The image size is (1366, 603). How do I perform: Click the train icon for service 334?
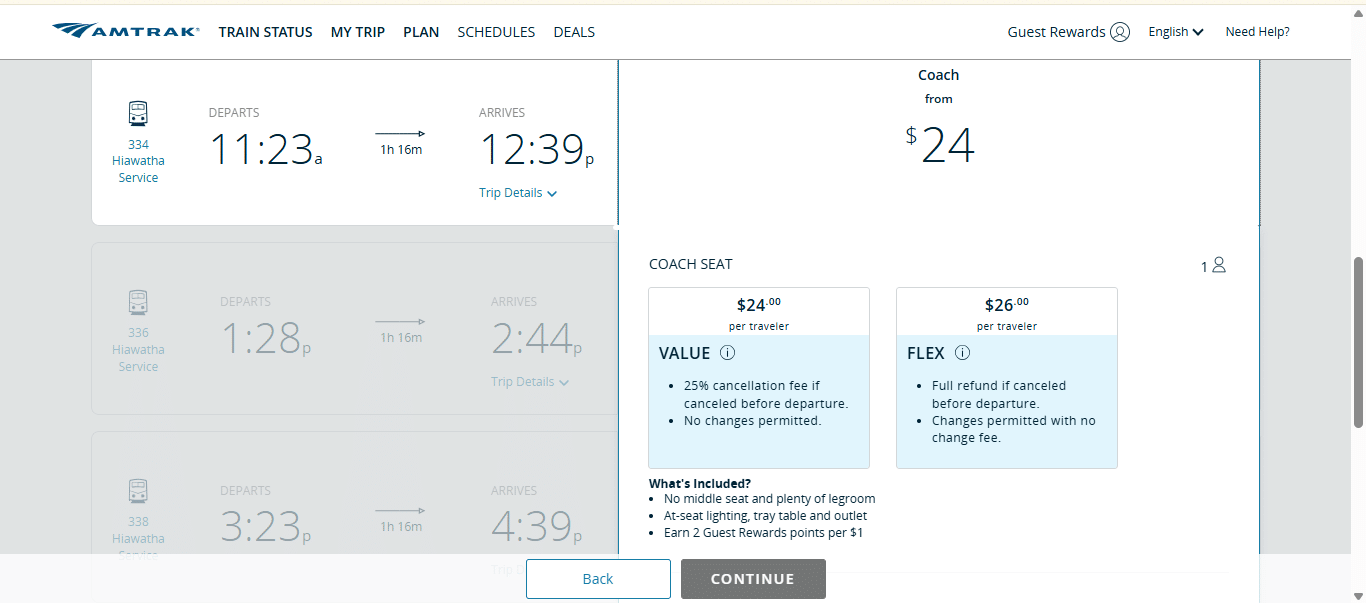point(137,112)
